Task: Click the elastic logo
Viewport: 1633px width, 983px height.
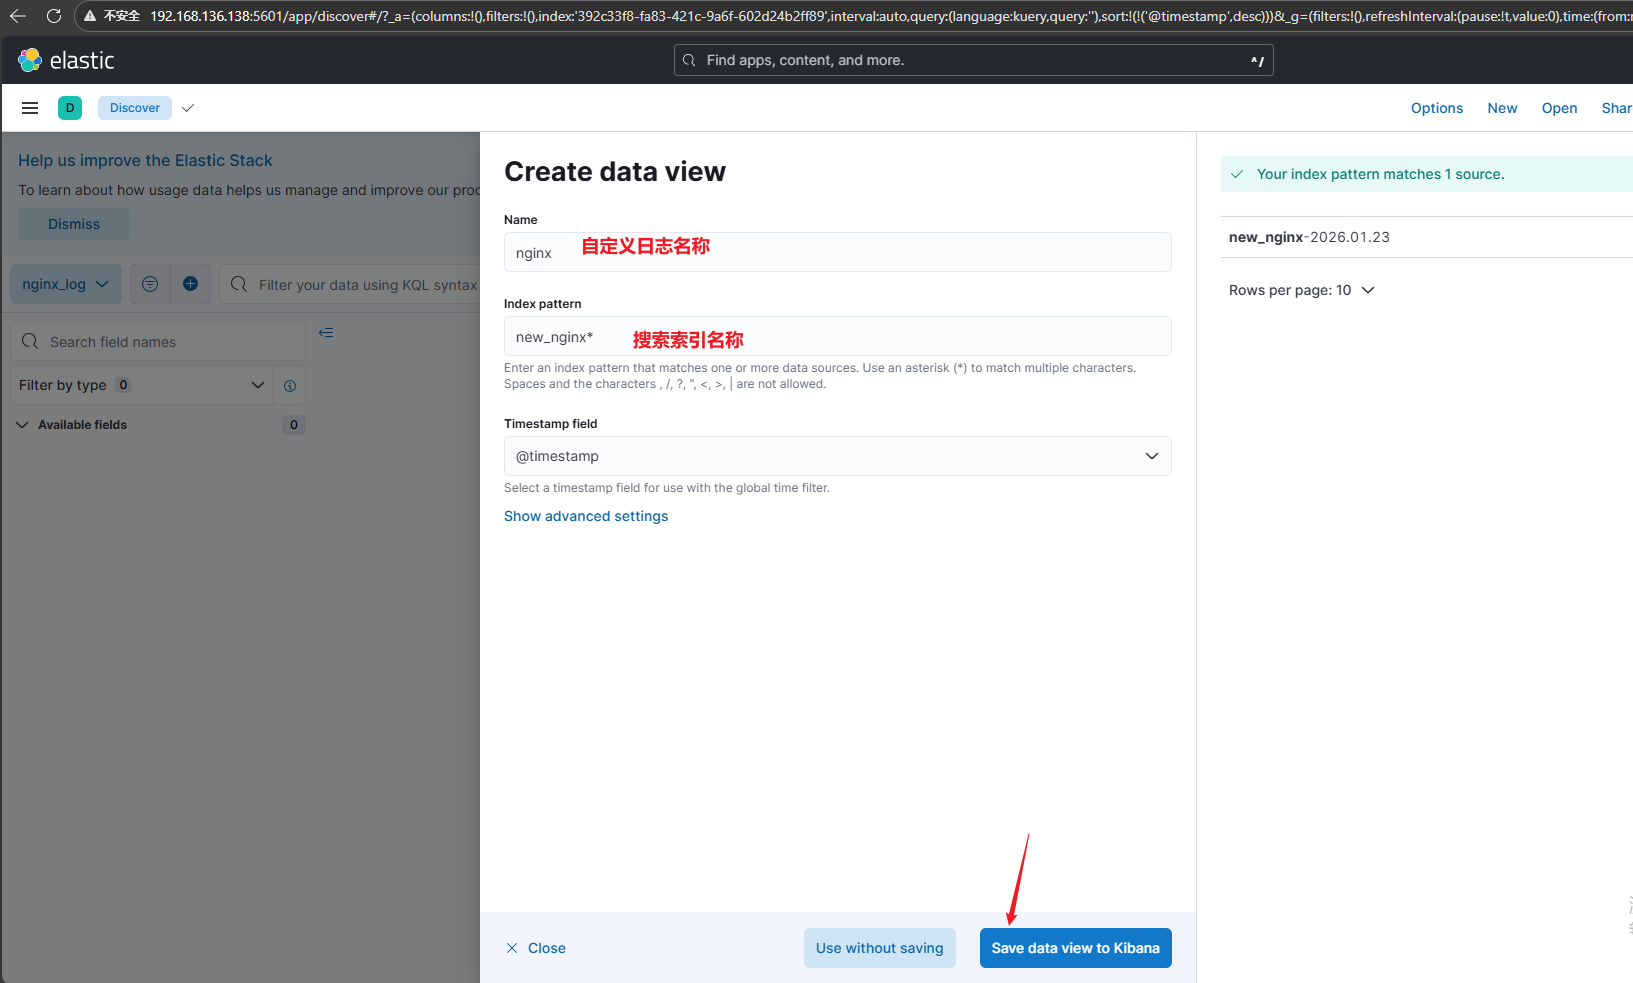Action: (66, 61)
